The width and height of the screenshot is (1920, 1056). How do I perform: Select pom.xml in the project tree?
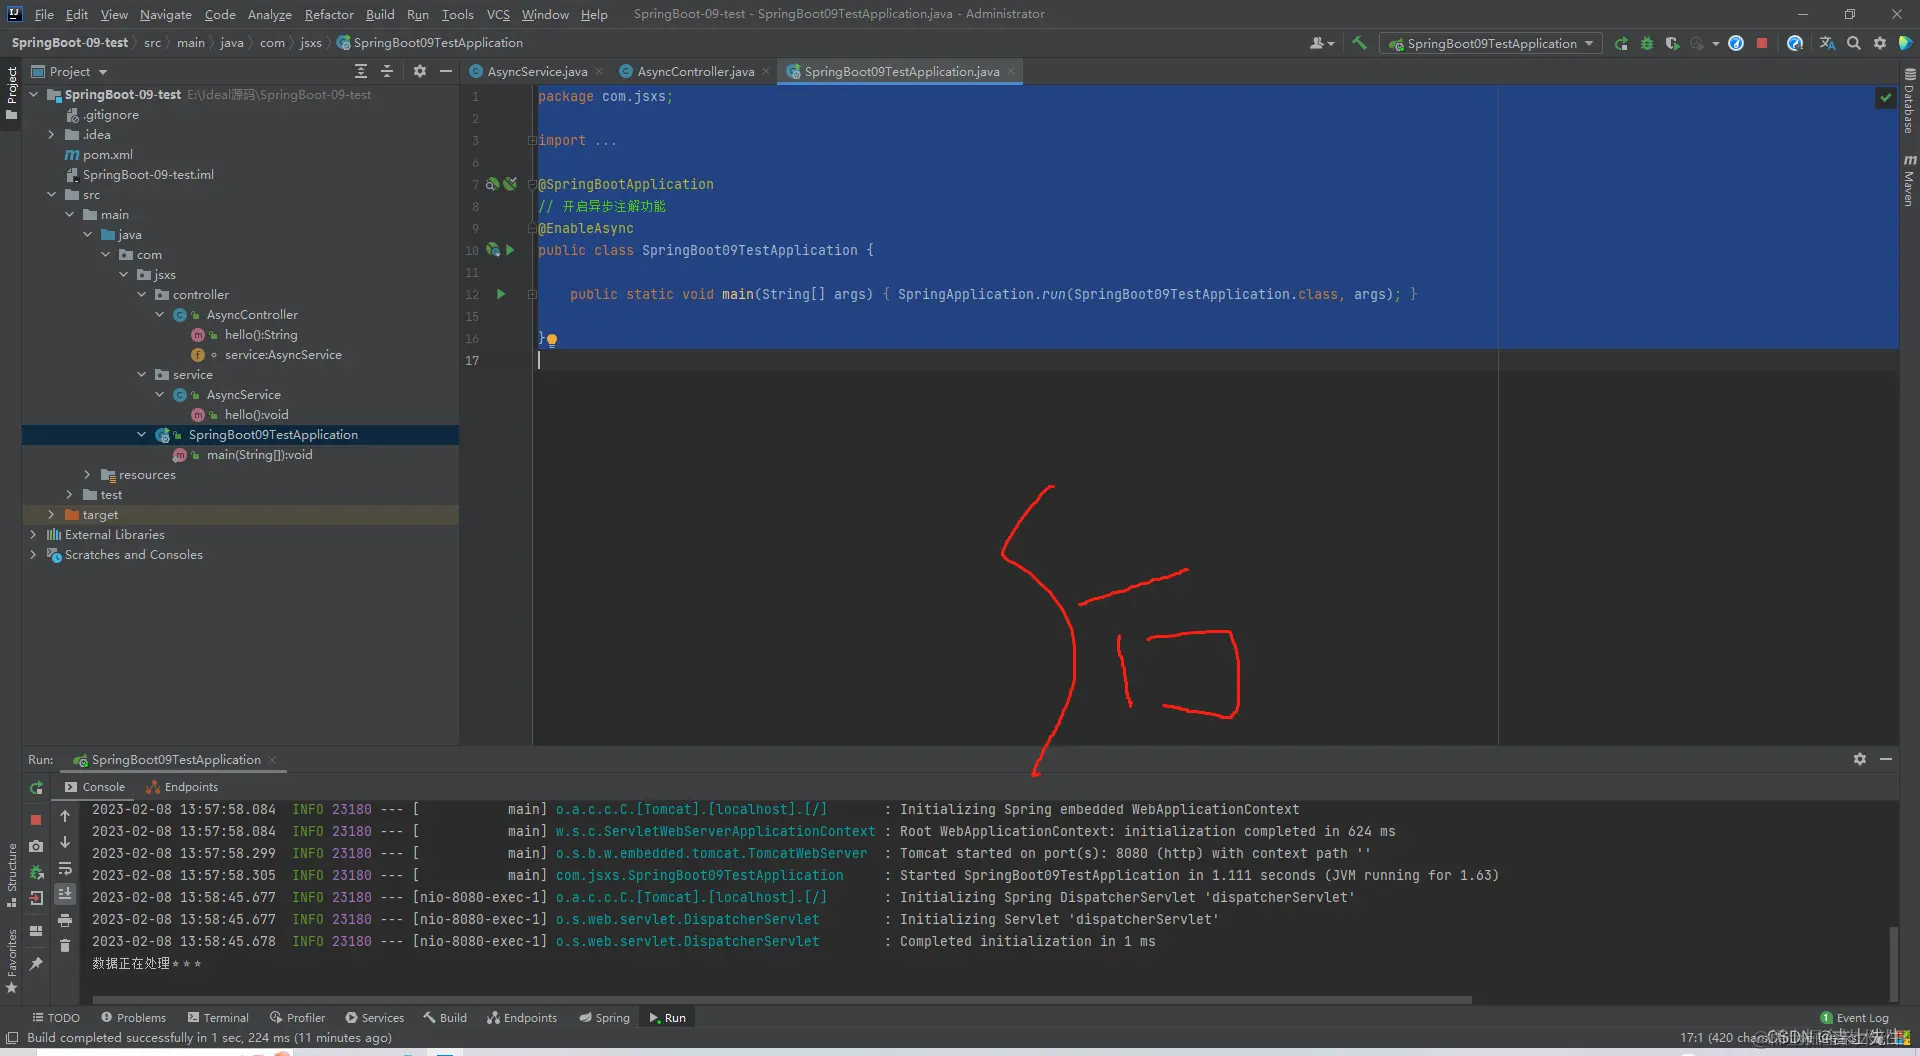[x=107, y=155]
